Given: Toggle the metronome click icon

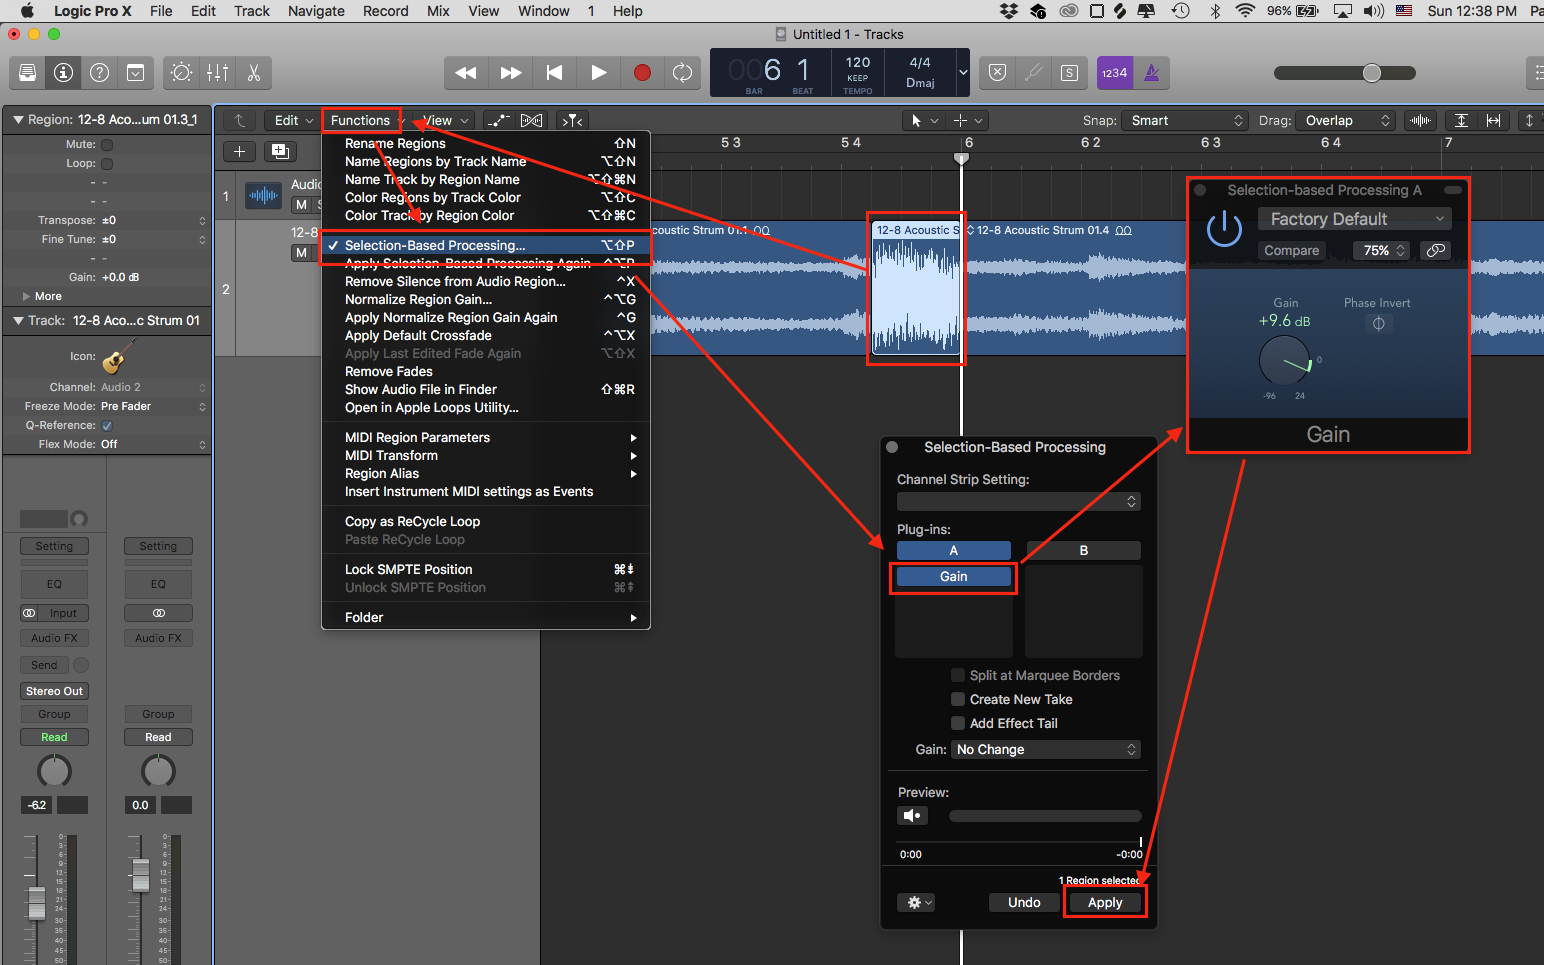Looking at the screenshot, I should click(1152, 72).
